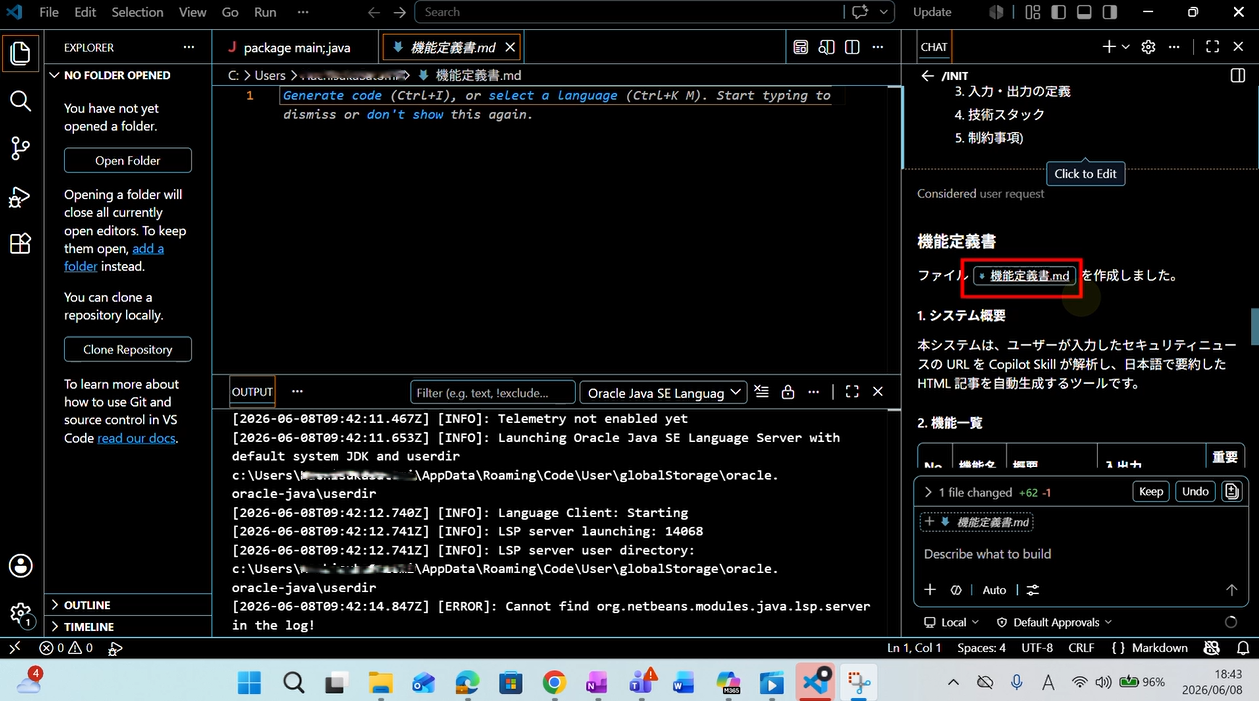Go back from the /INIT chat session
1259x701 pixels.
(x=927, y=75)
